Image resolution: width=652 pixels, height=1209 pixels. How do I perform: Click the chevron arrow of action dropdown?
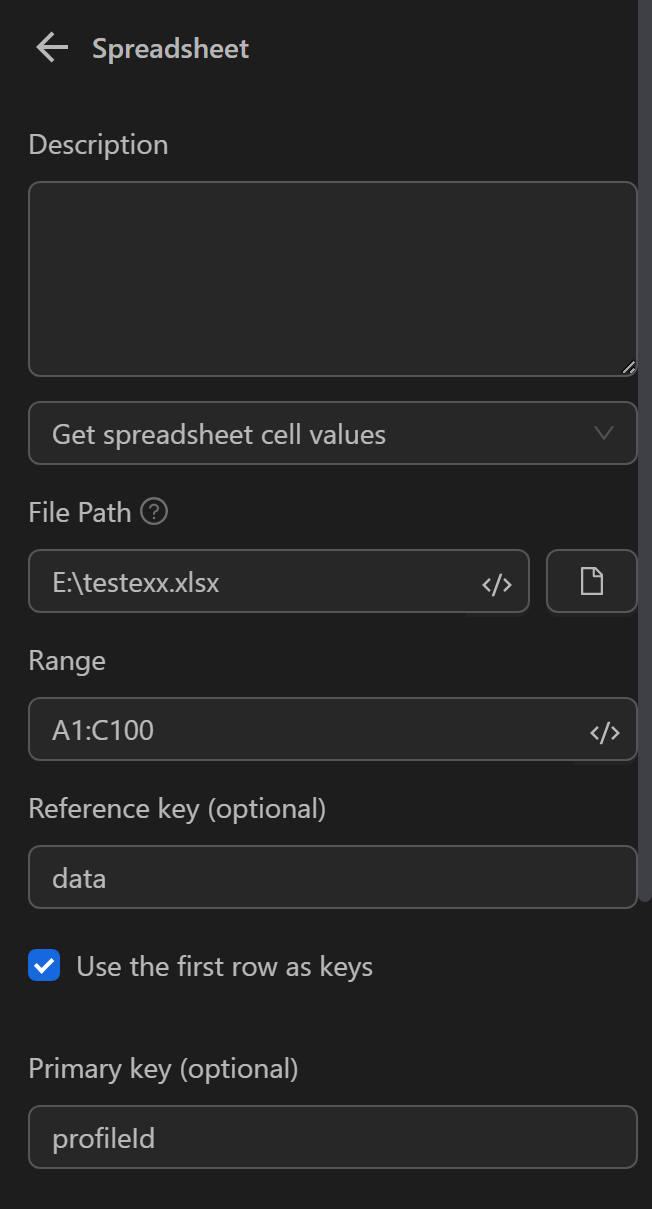tap(604, 434)
